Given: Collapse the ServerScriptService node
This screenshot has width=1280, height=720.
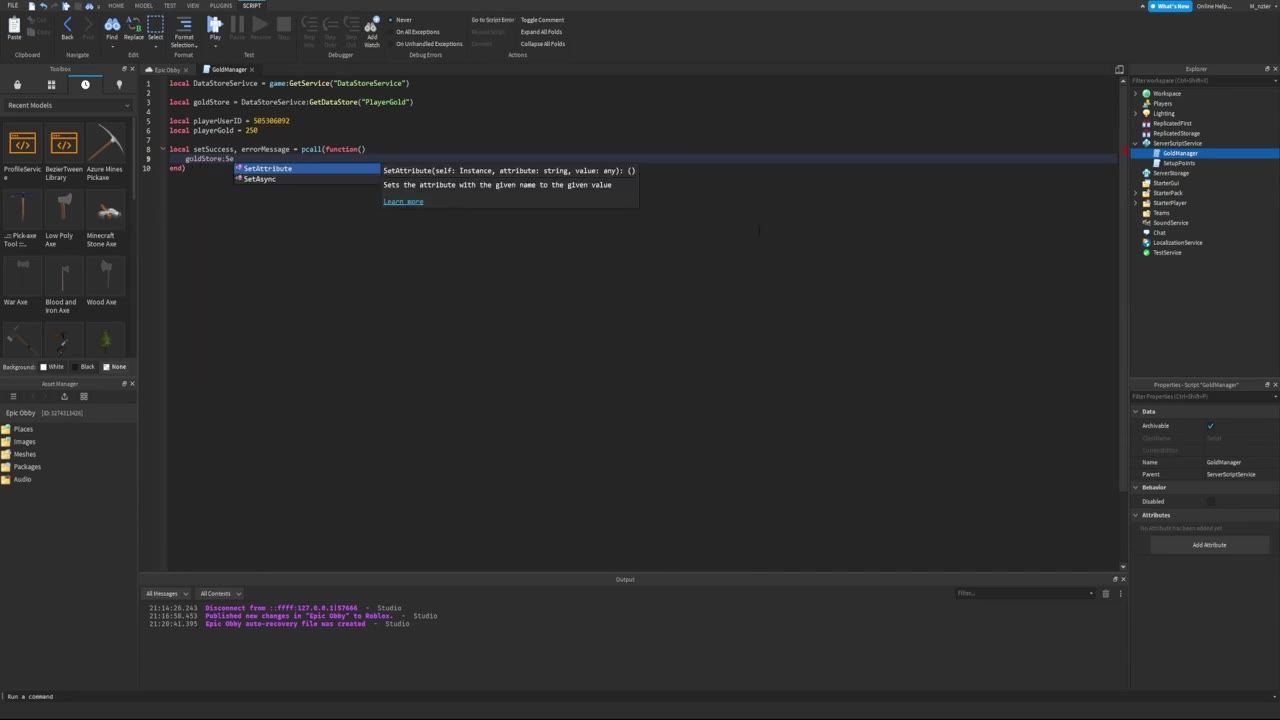Looking at the screenshot, I should 1136,143.
